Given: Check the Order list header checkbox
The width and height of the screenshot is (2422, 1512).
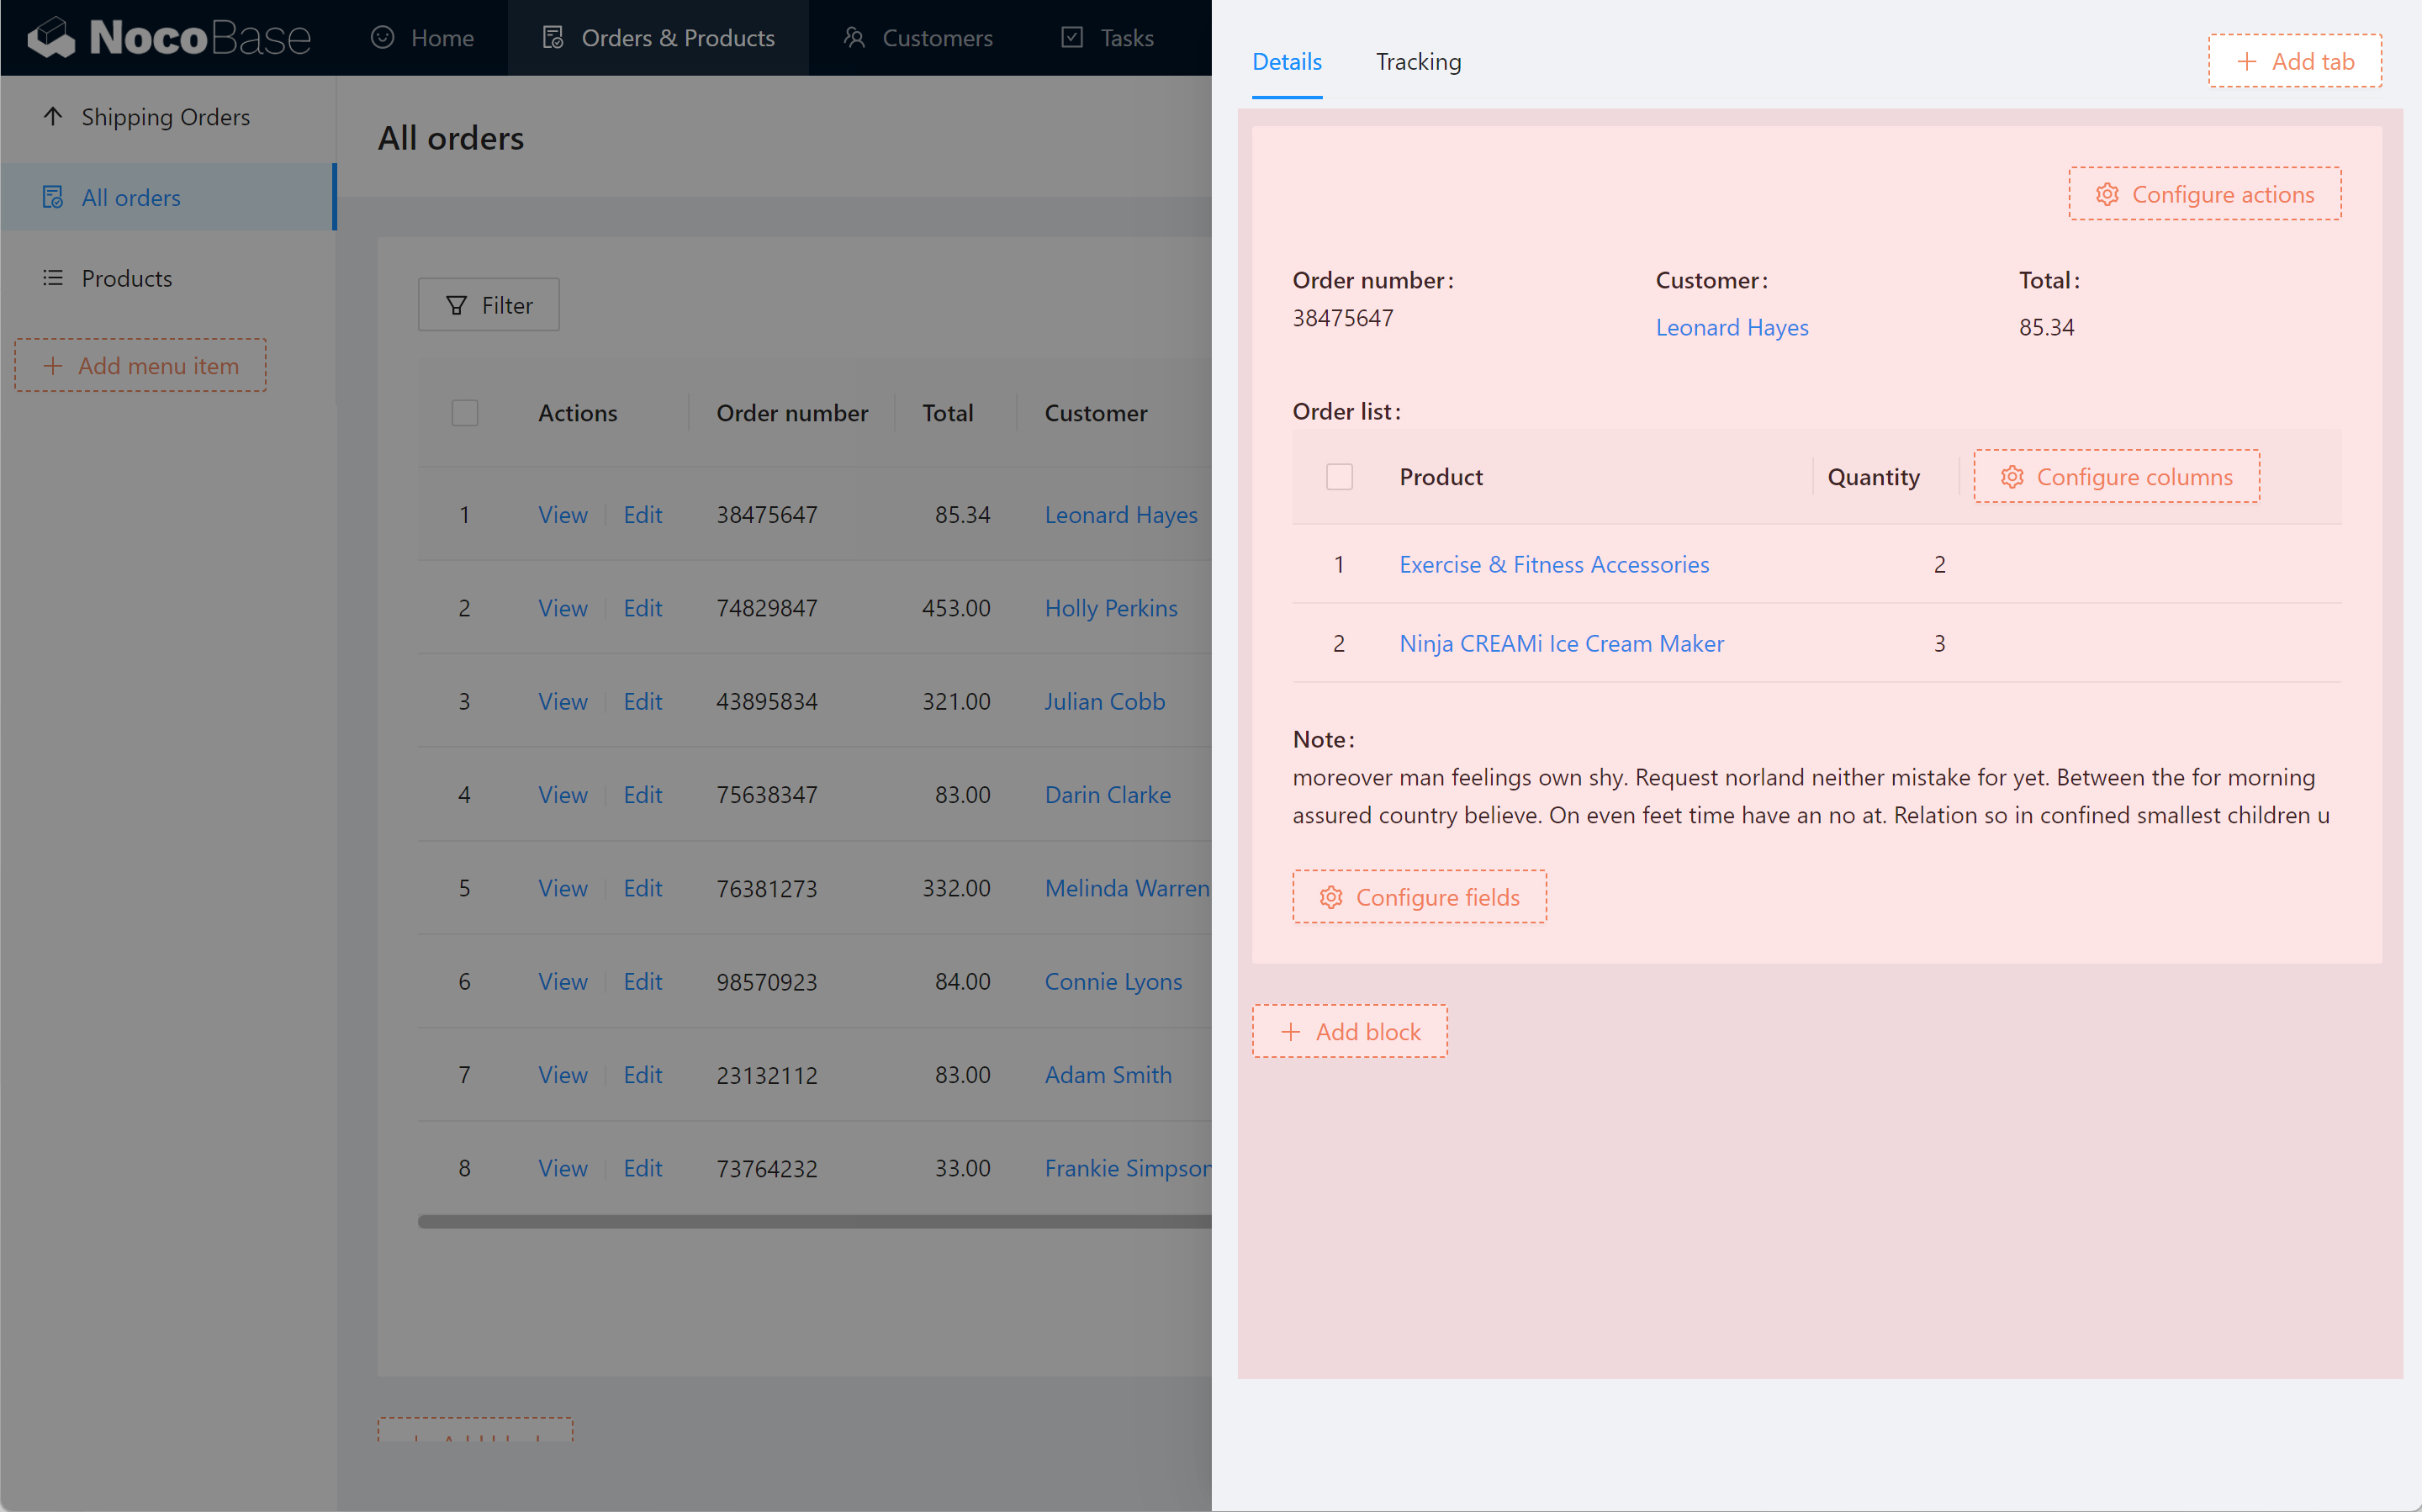Looking at the screenshot, I should tap(1339, 477).
